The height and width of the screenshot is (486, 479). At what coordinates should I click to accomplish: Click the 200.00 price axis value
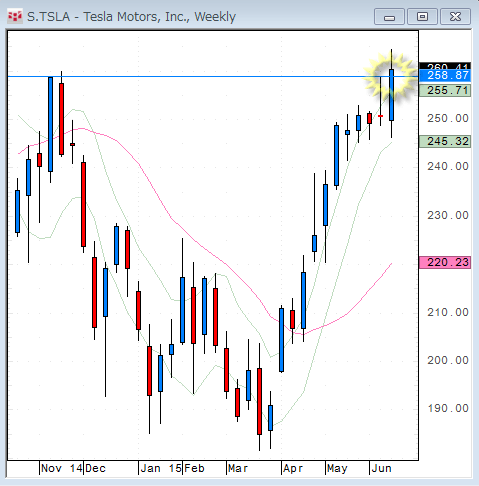click(x=448, y=360)
